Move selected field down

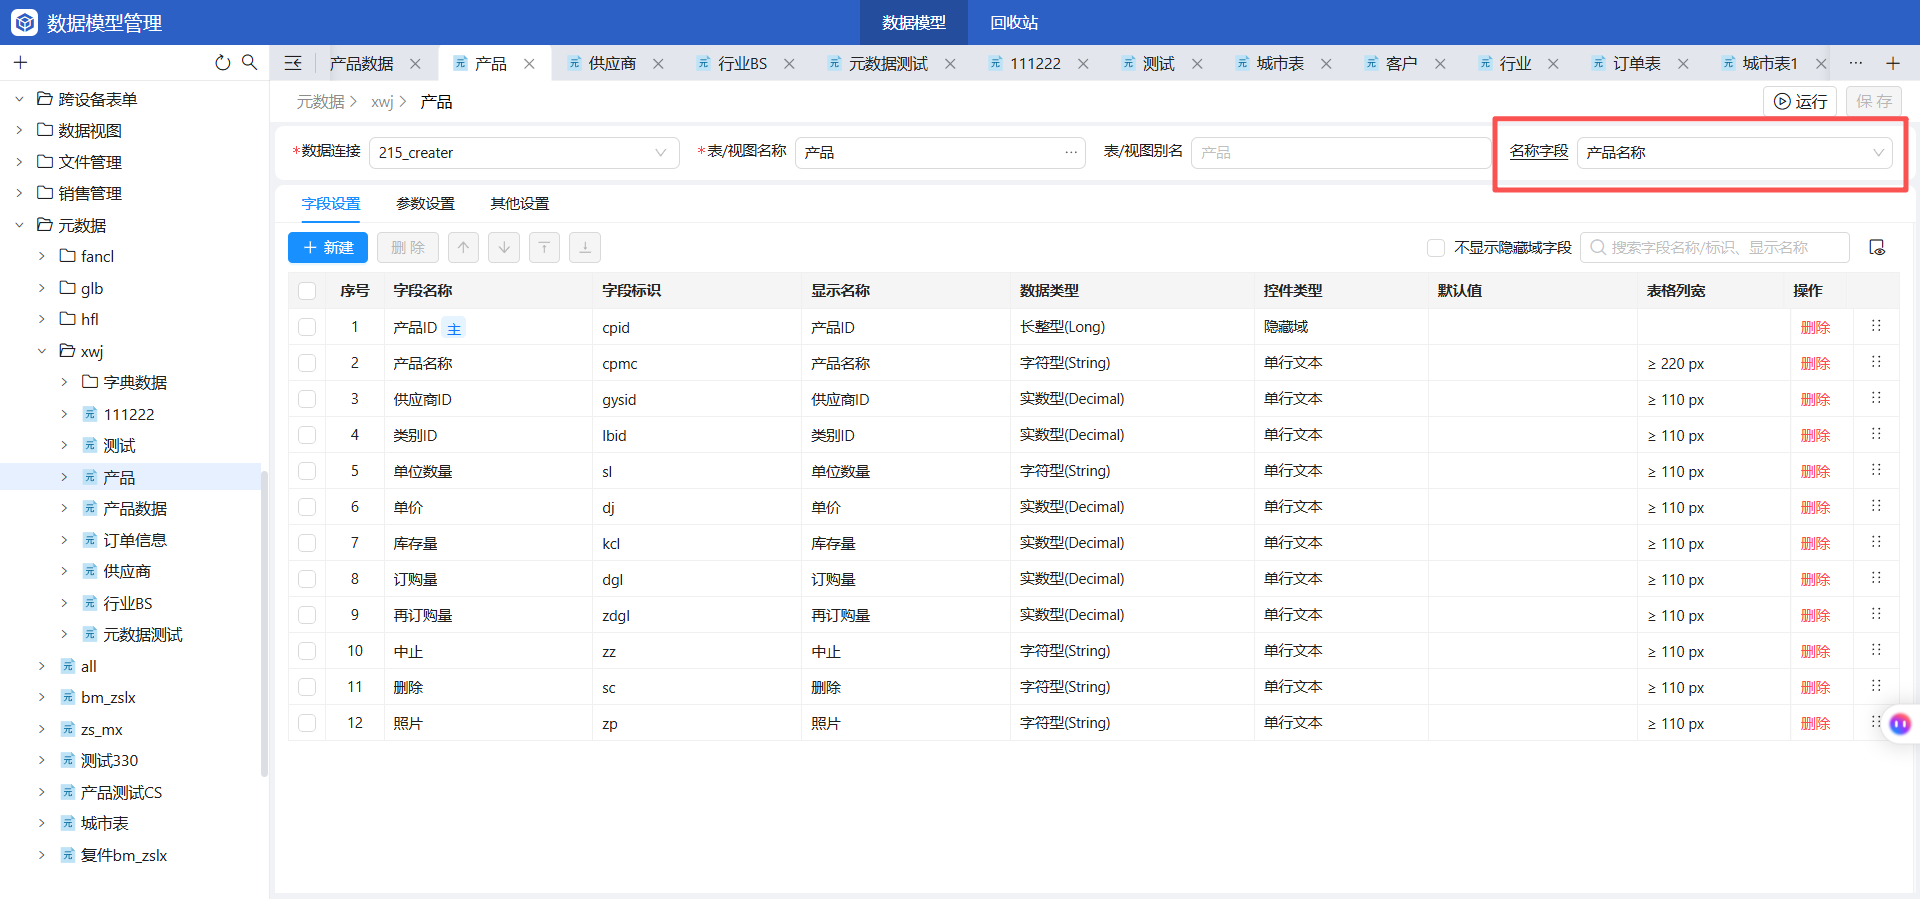504,248
